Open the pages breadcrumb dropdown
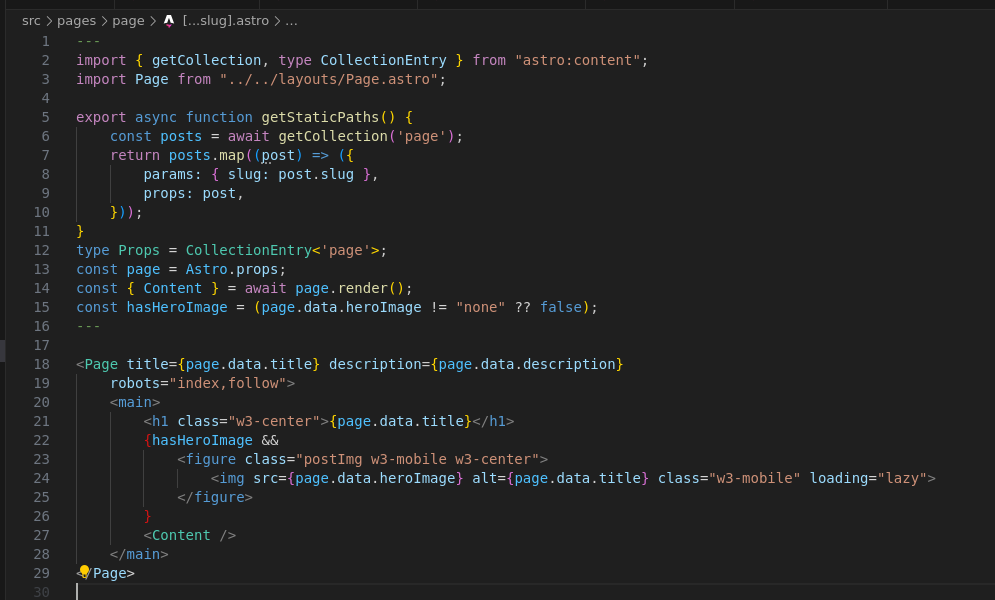The image size is (995, 600). click(x=76, y=20)
